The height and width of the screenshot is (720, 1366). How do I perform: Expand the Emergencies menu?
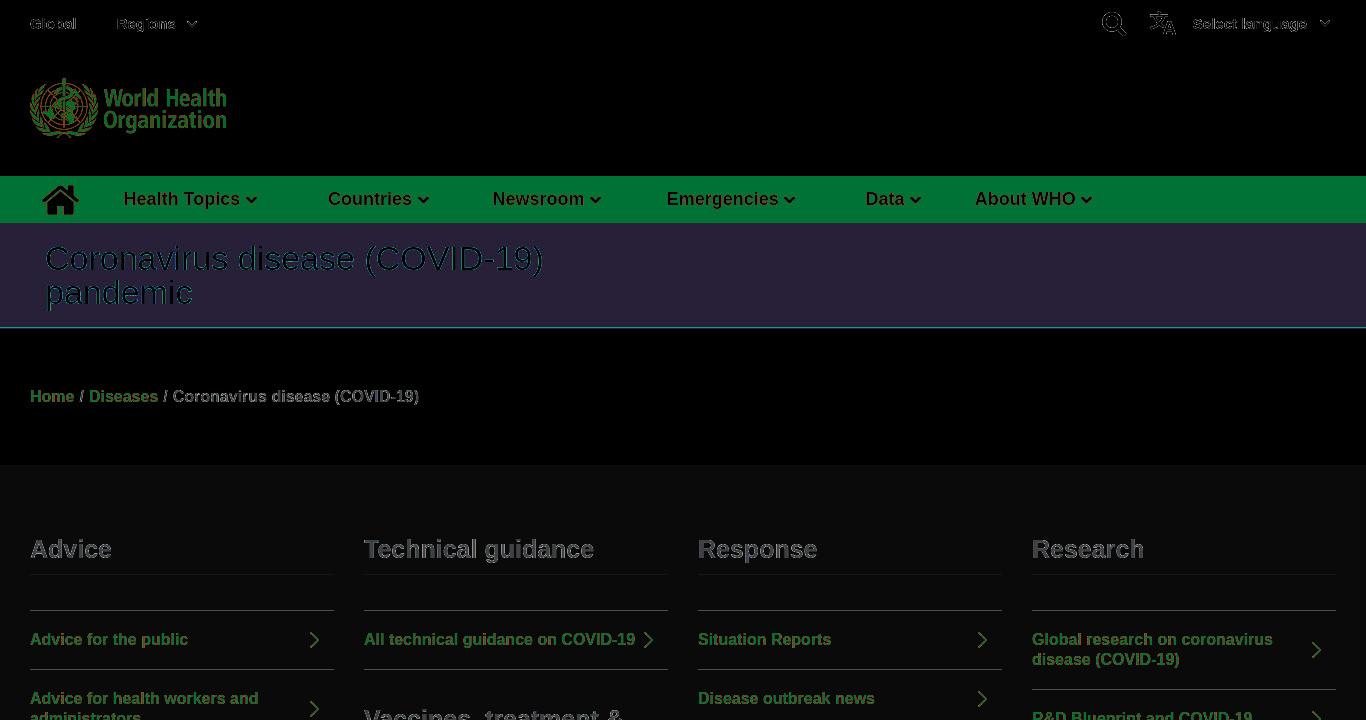(x=731, y=199)
